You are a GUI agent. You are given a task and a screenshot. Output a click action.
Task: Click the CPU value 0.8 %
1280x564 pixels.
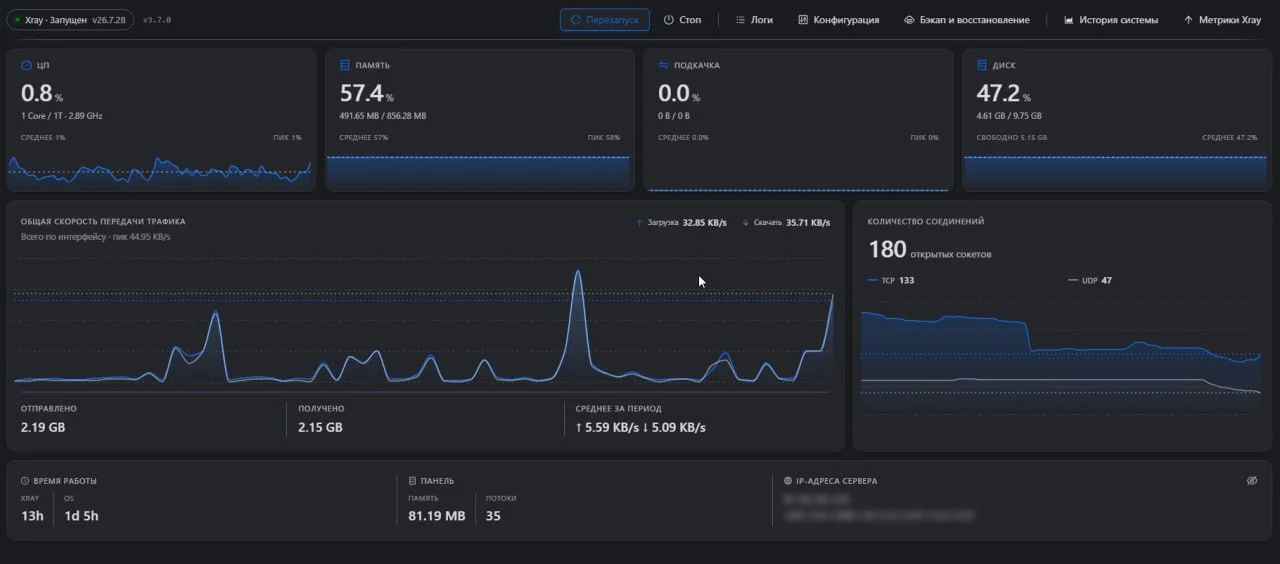point(42,94)
